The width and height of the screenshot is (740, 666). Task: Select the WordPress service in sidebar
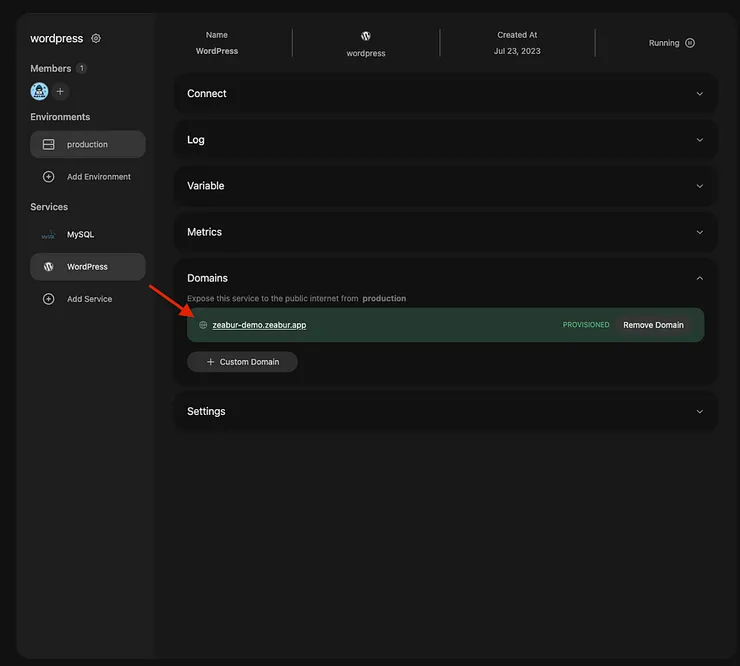point(87,267)
